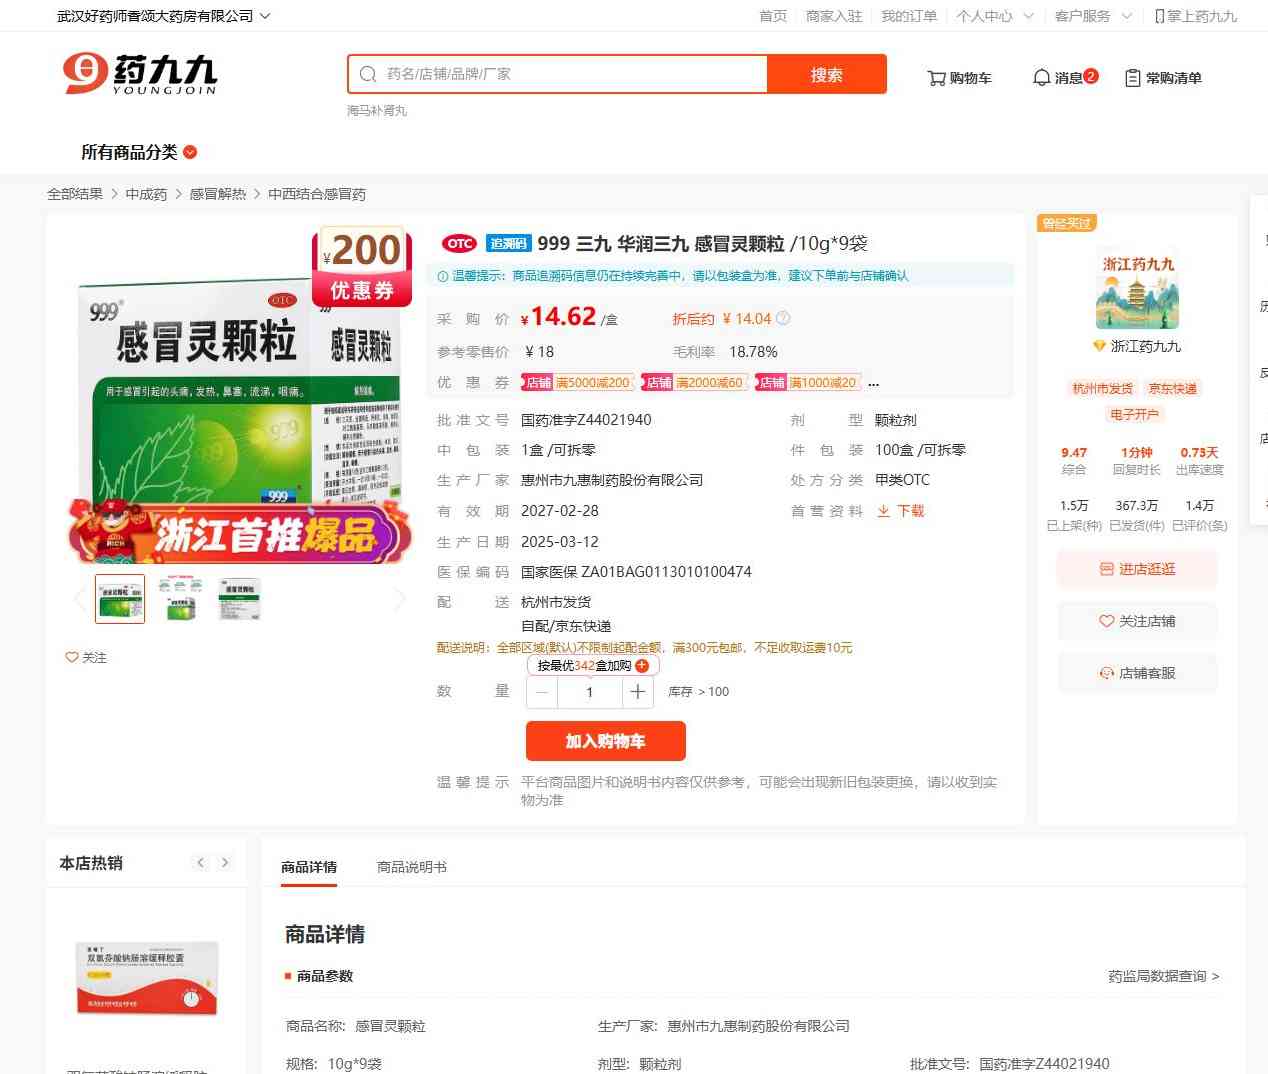The width and height of the screenshot is (1268, 1074).
Task: Select the 商品详情 tab
Action: click(309, 867)
